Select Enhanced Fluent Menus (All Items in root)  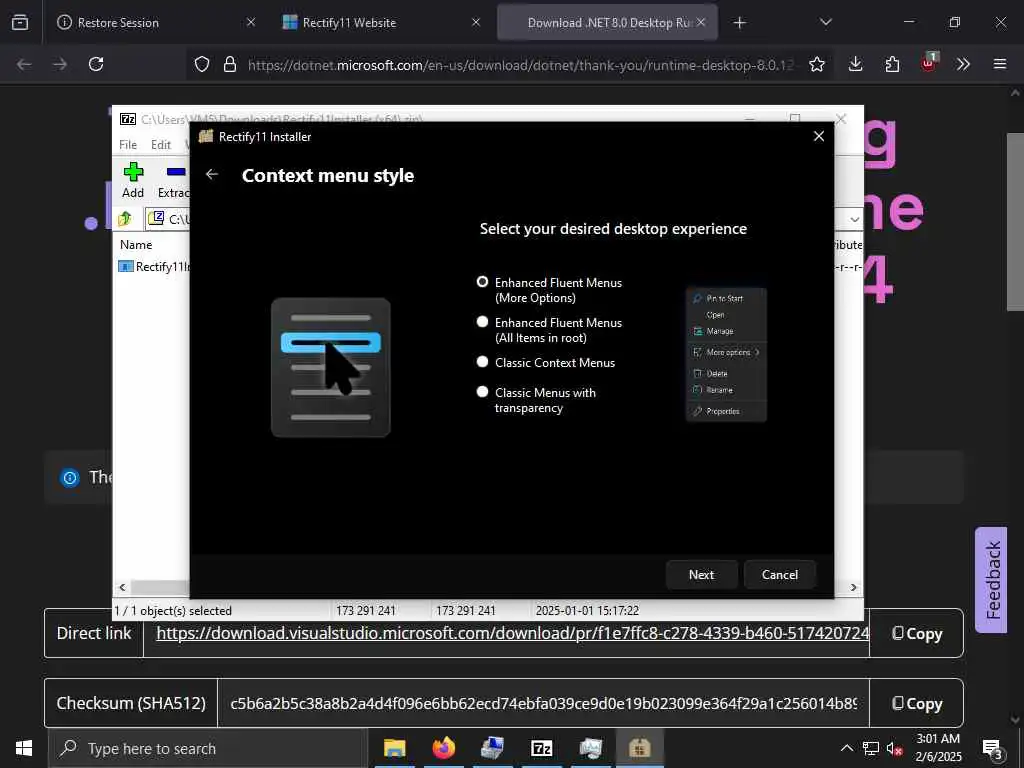tap(483, 322)
